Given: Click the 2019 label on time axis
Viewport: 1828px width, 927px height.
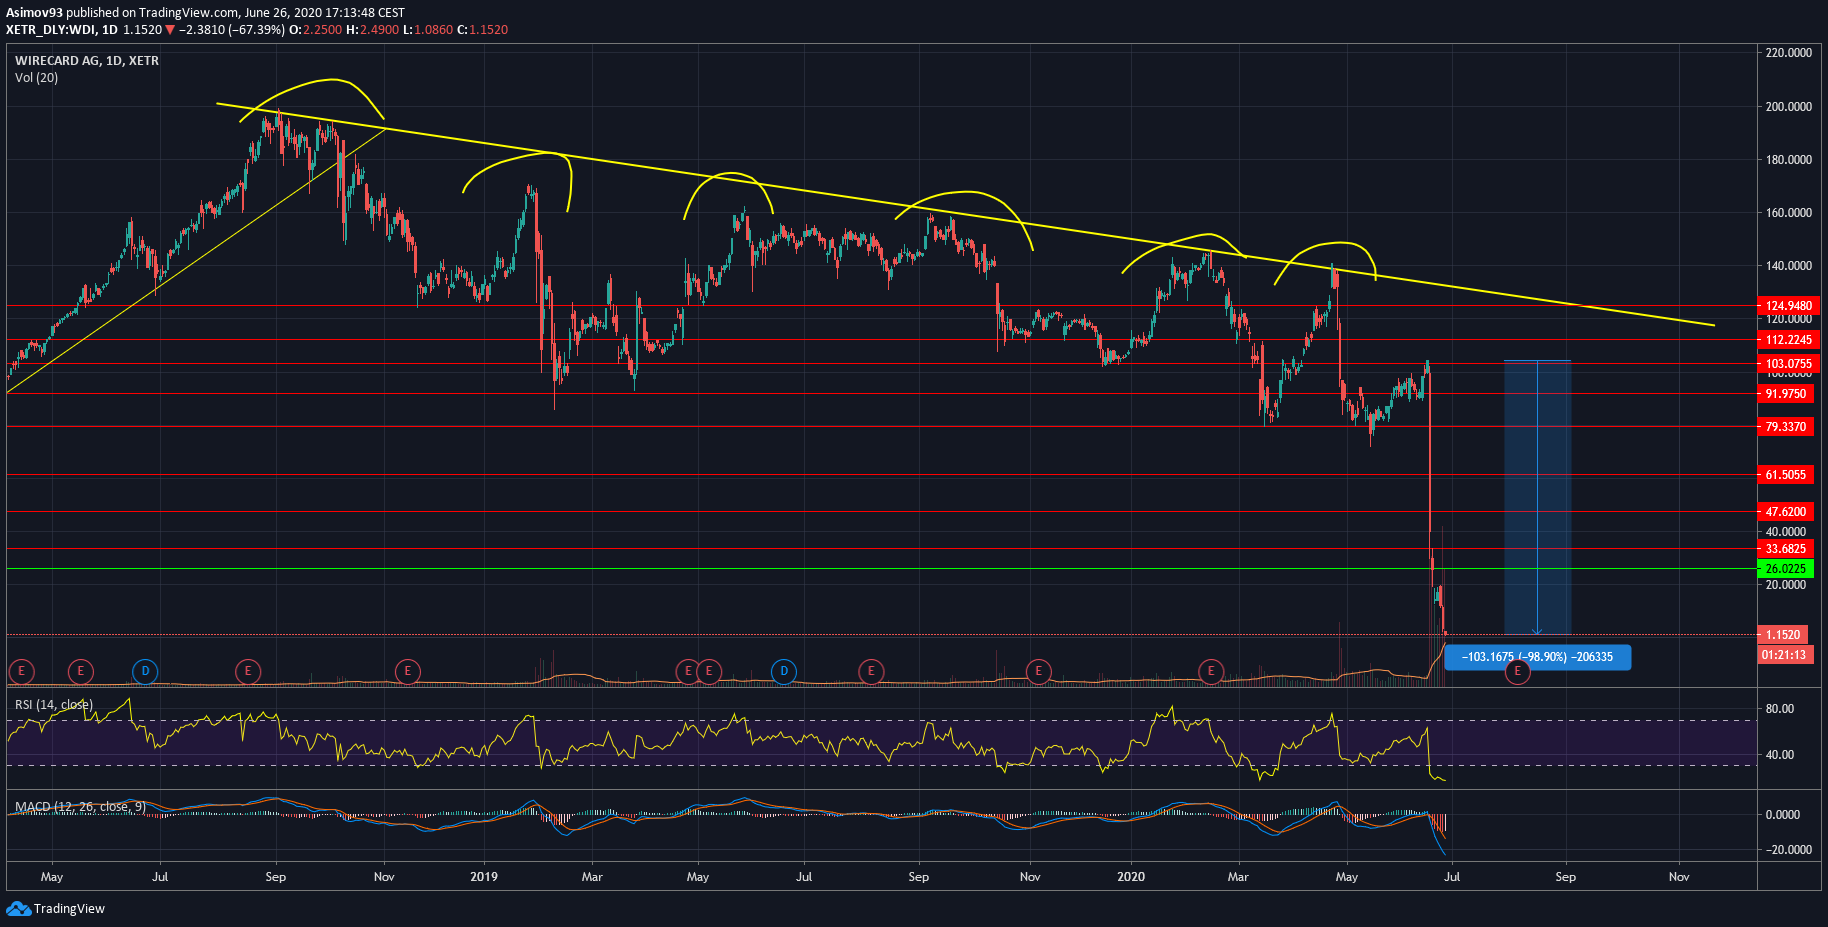Looking at the screenshot, I should [484, 876].
